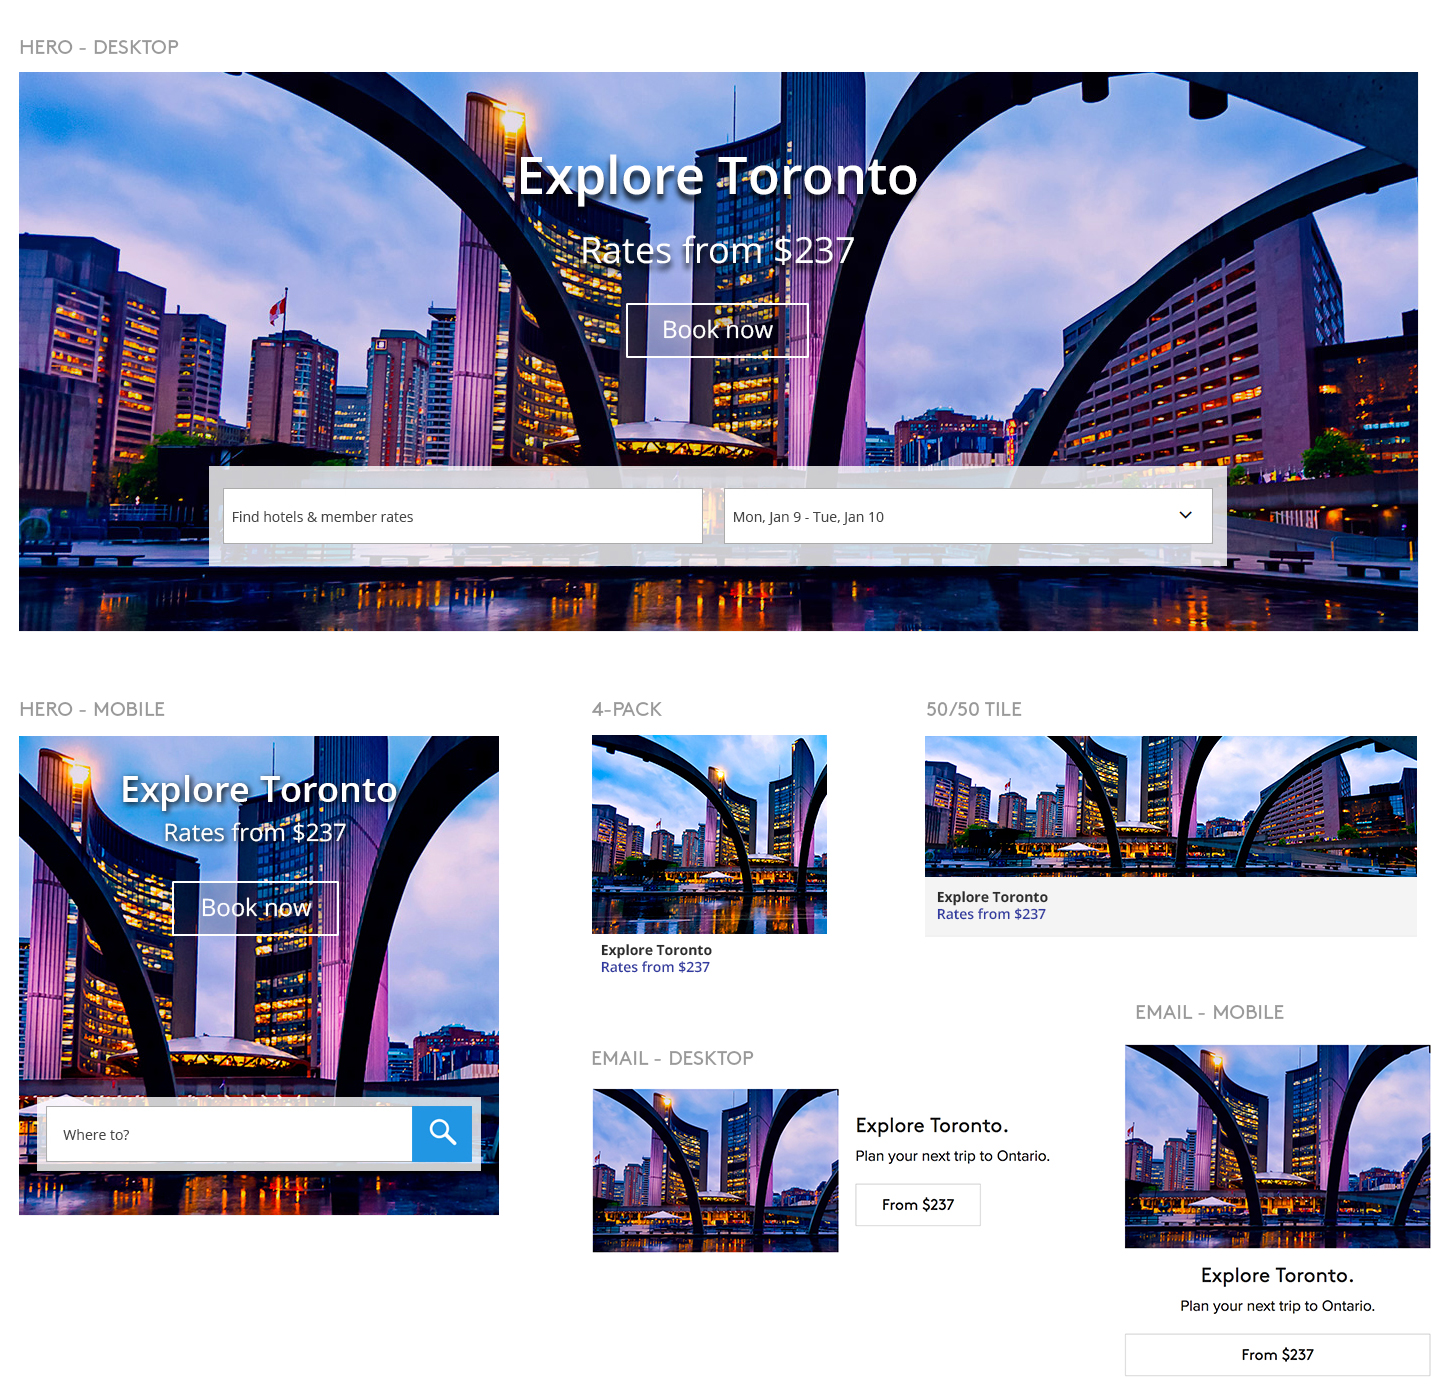The height and width of the screenshot is (1400, 1440).
Task: Click the Where to? search field
Action: pyautogui.click(x=229, y=1134)
